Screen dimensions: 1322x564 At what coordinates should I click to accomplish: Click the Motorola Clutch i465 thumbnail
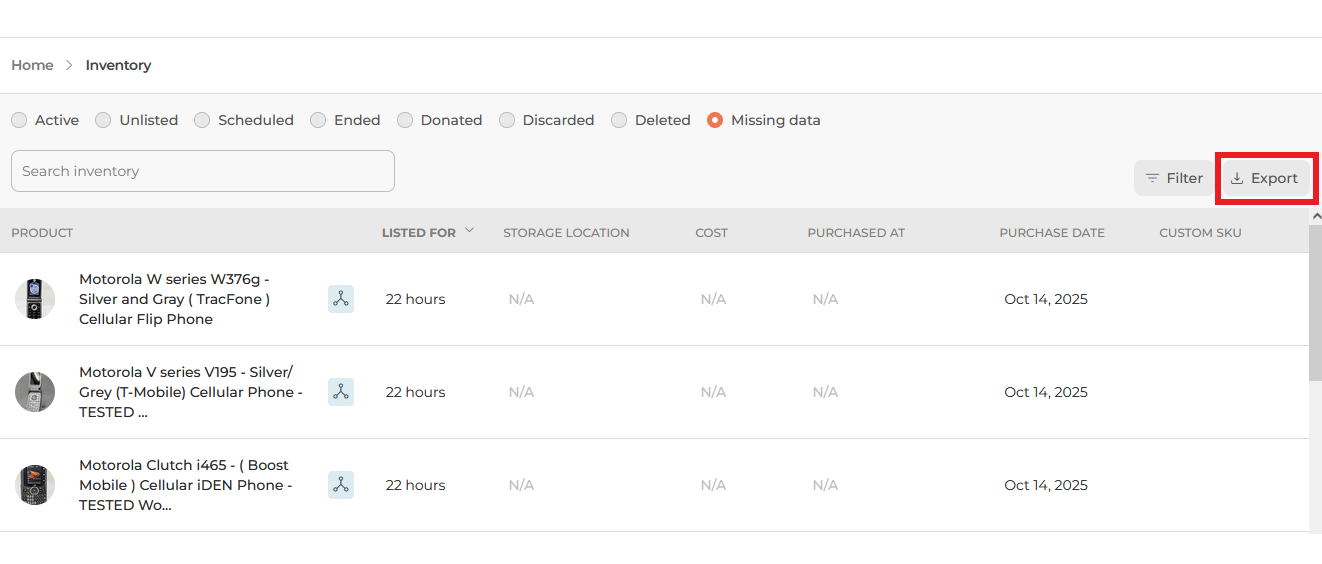[35, 485]
